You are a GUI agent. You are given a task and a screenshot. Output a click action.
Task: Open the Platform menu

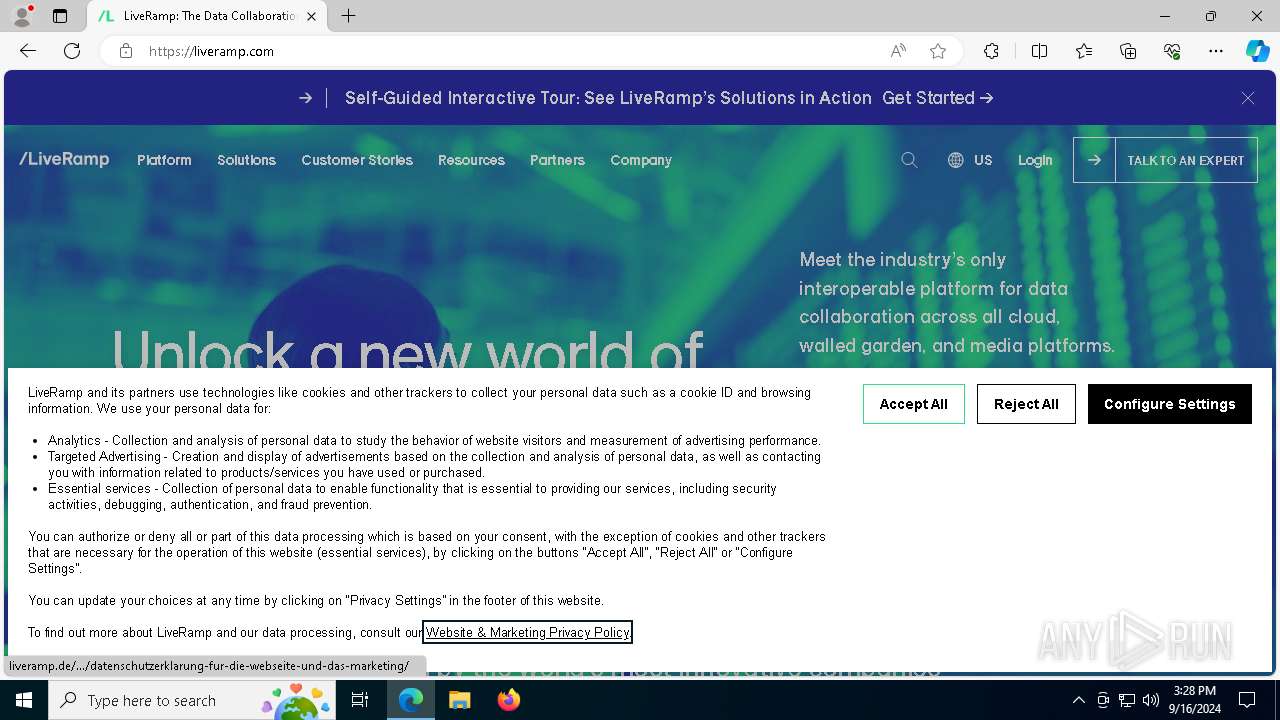point(164,160)
